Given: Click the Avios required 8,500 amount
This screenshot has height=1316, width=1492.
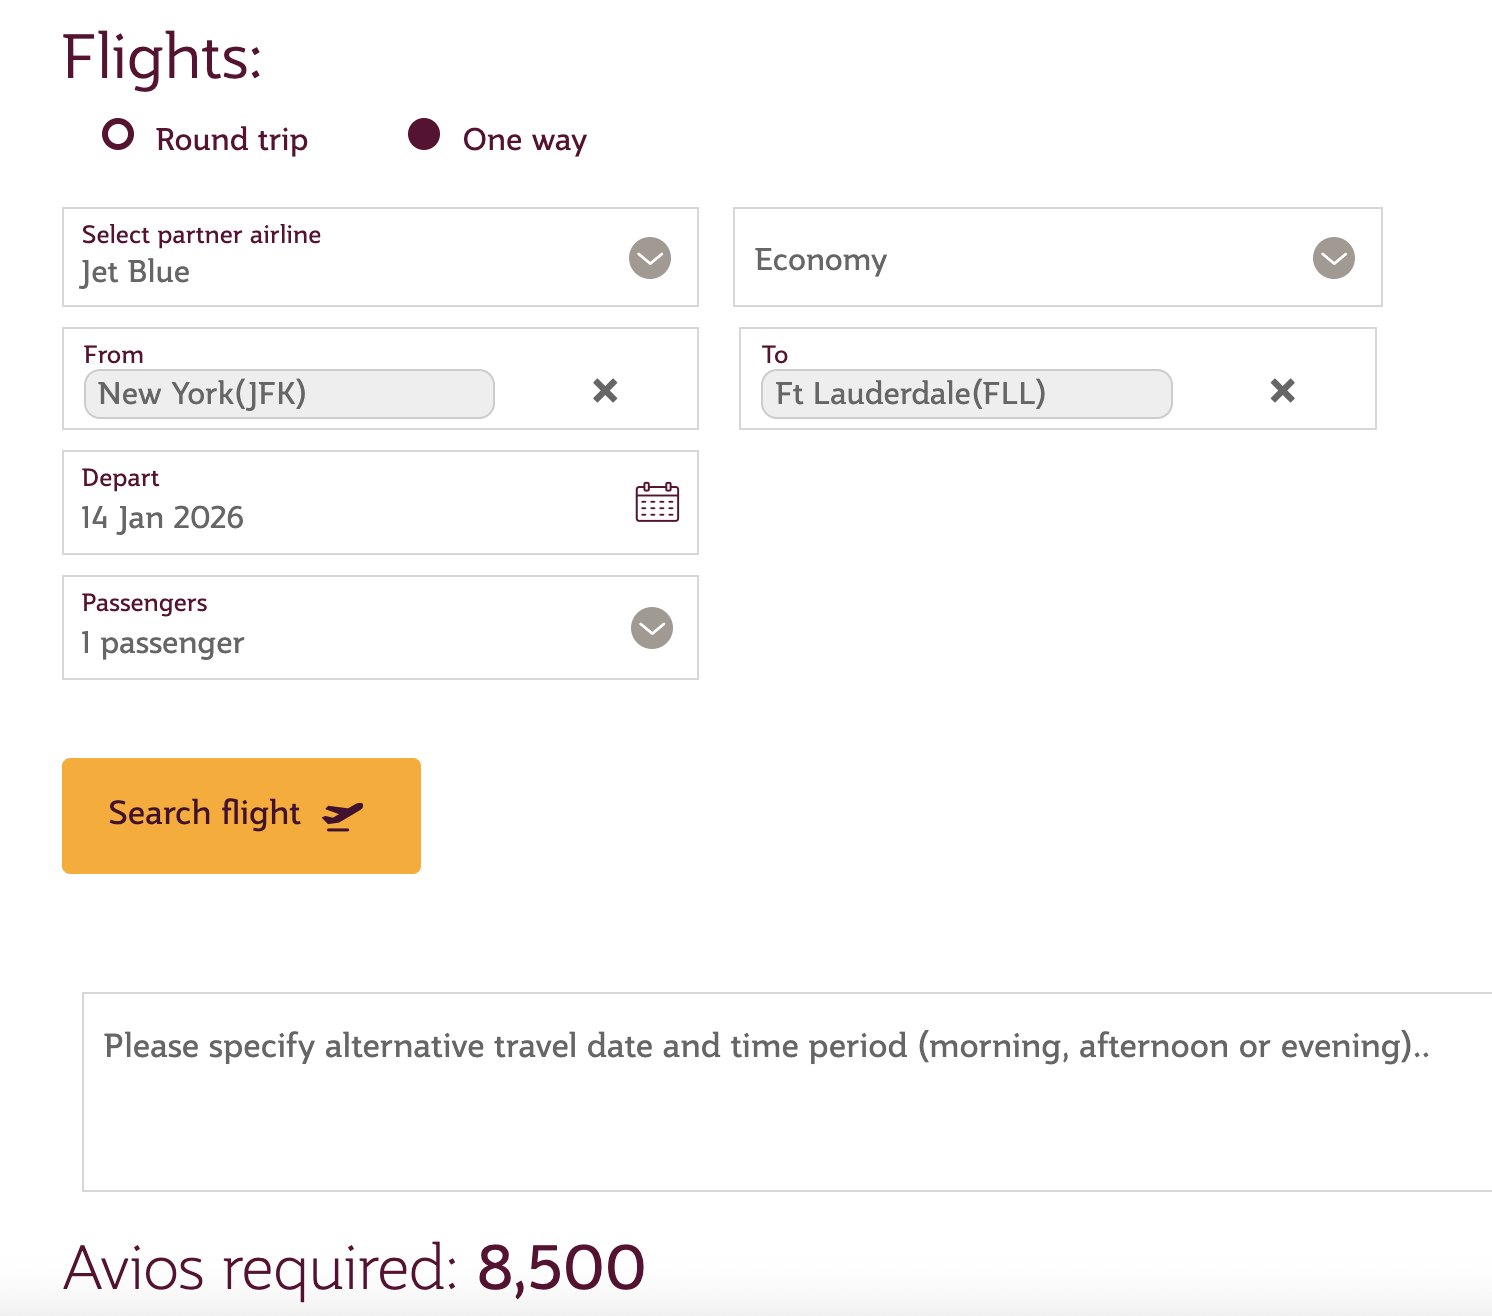Looking at the screenshot, I should click(x=561, y=1268).
